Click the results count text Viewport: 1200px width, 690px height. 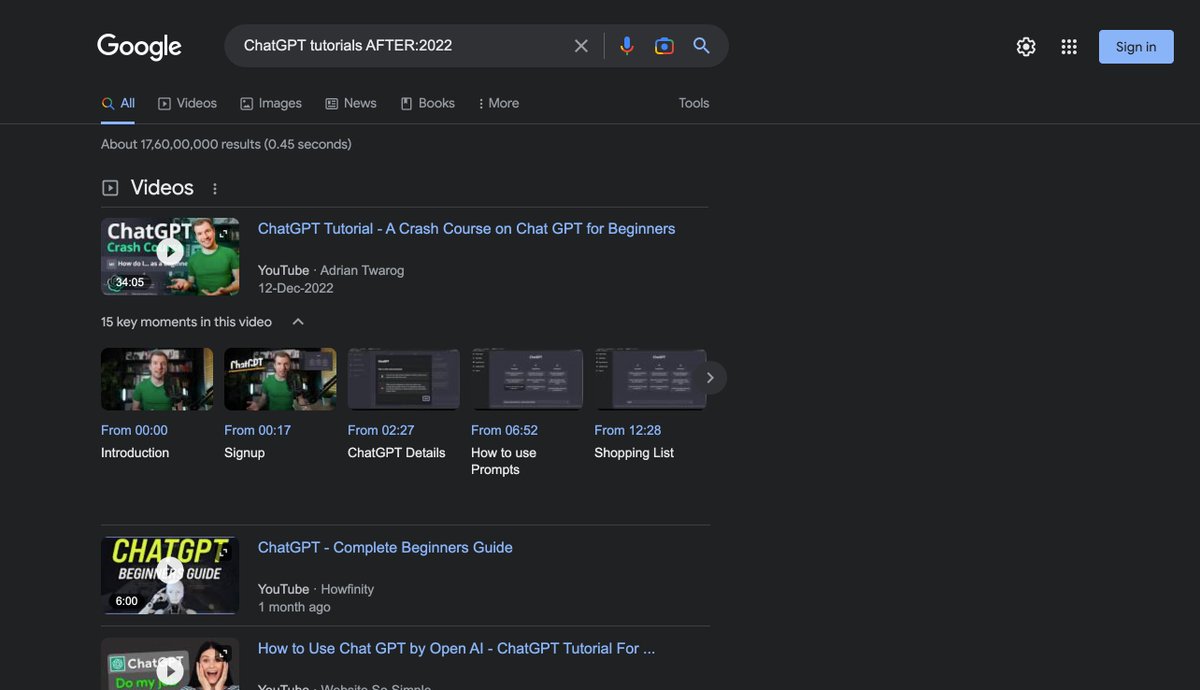coord(226,144)
